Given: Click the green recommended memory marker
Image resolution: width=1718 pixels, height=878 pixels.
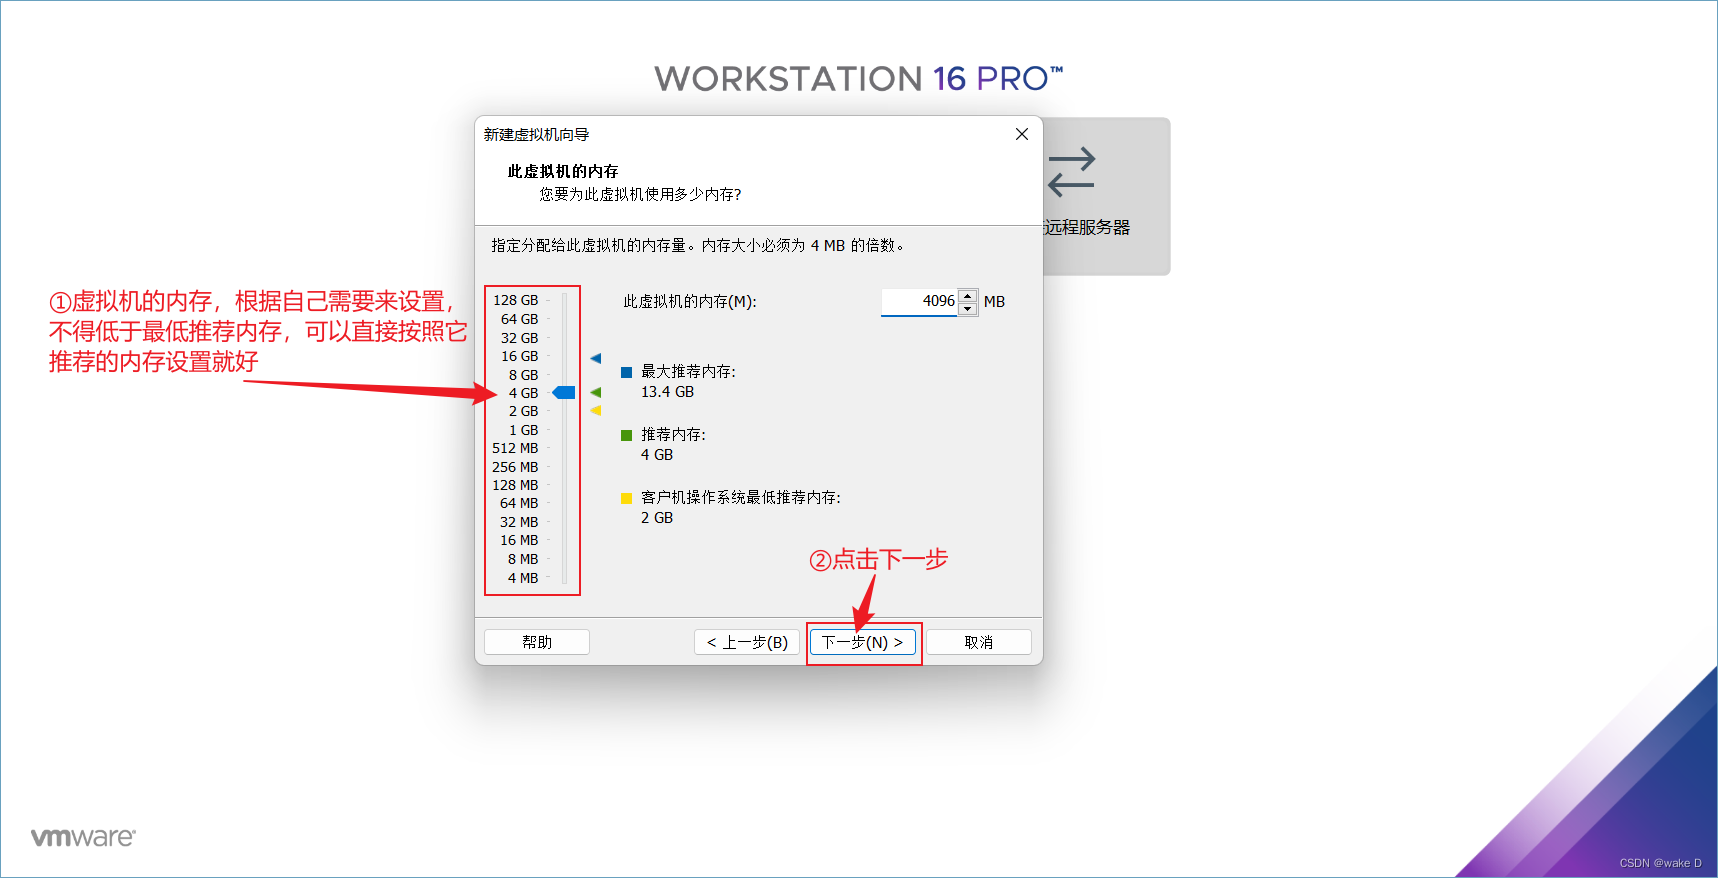Looking at the screenshot, I should pos(596,392).
